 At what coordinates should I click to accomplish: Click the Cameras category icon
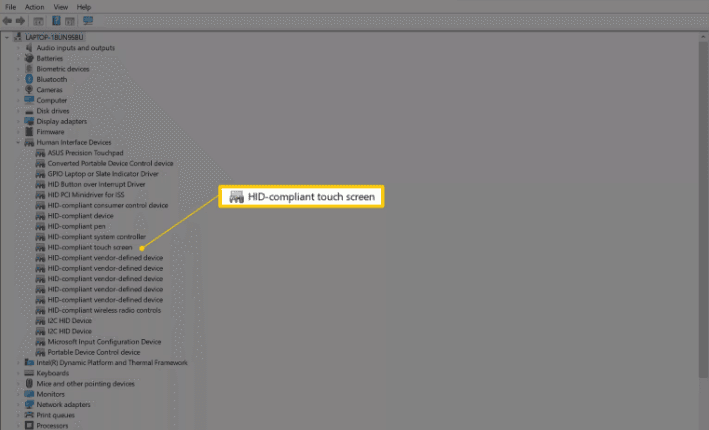30,90
